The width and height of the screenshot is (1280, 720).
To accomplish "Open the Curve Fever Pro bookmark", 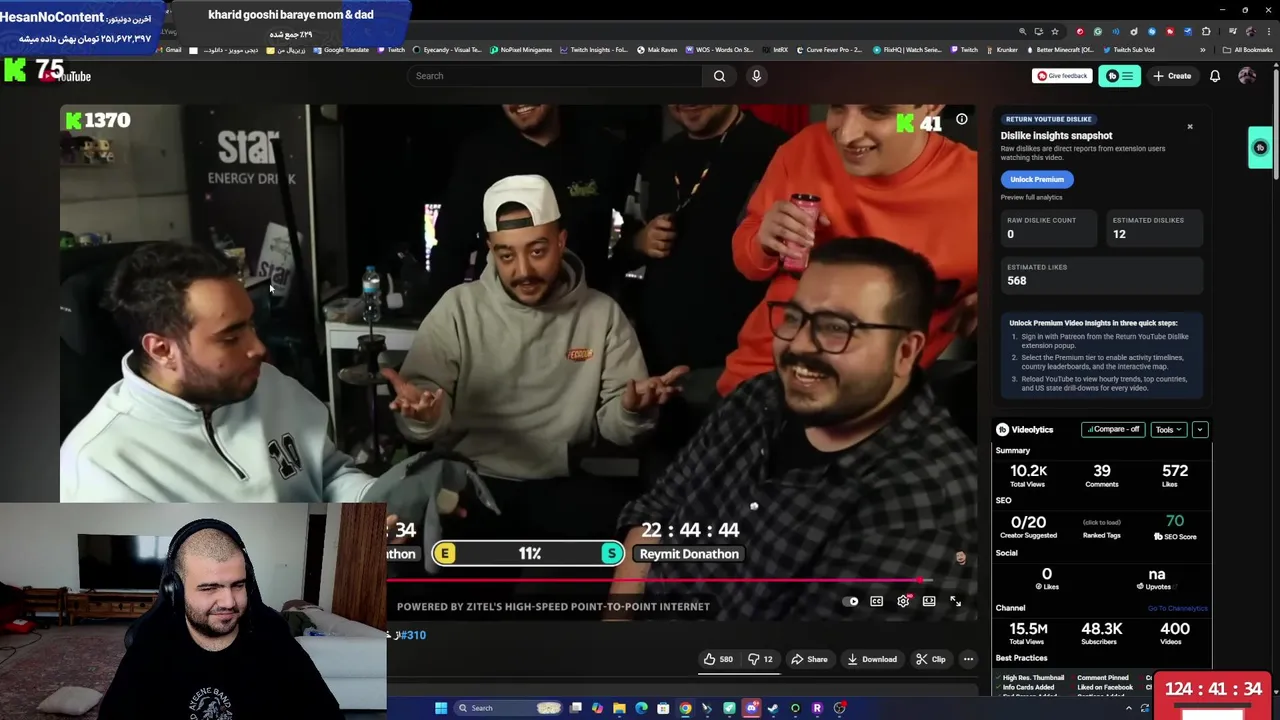I will pos(830,50).
